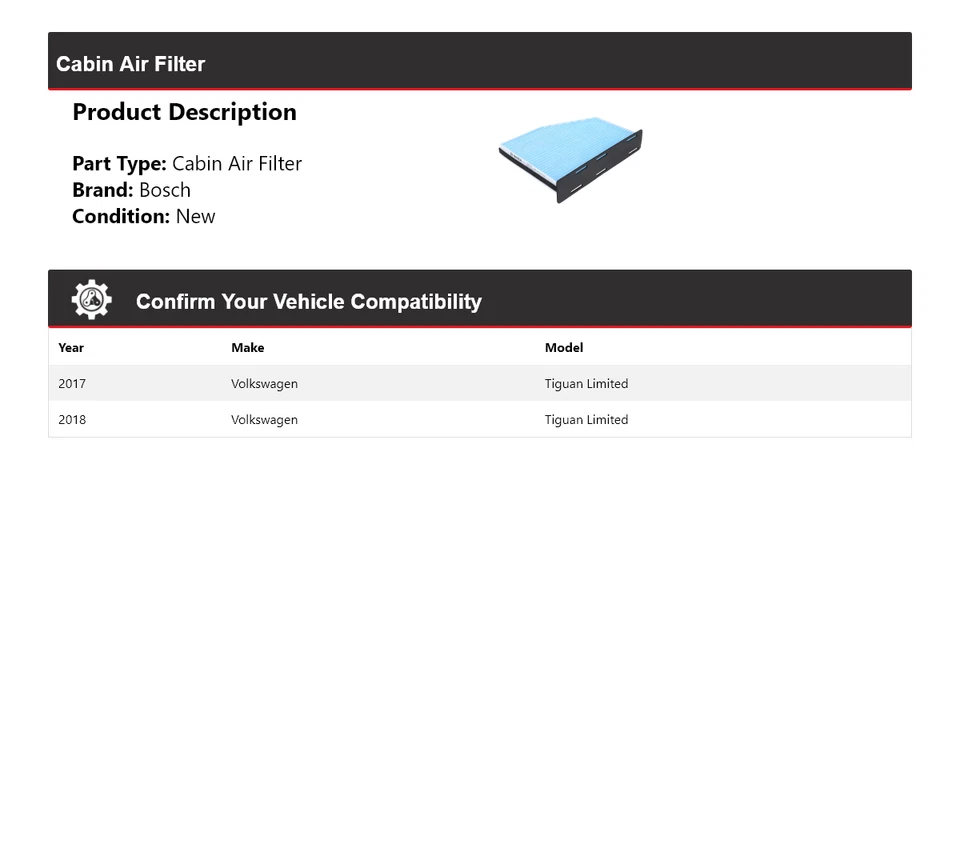
Task: Click the Cabin Air Filter part type value
Action: tap(237, 163)
